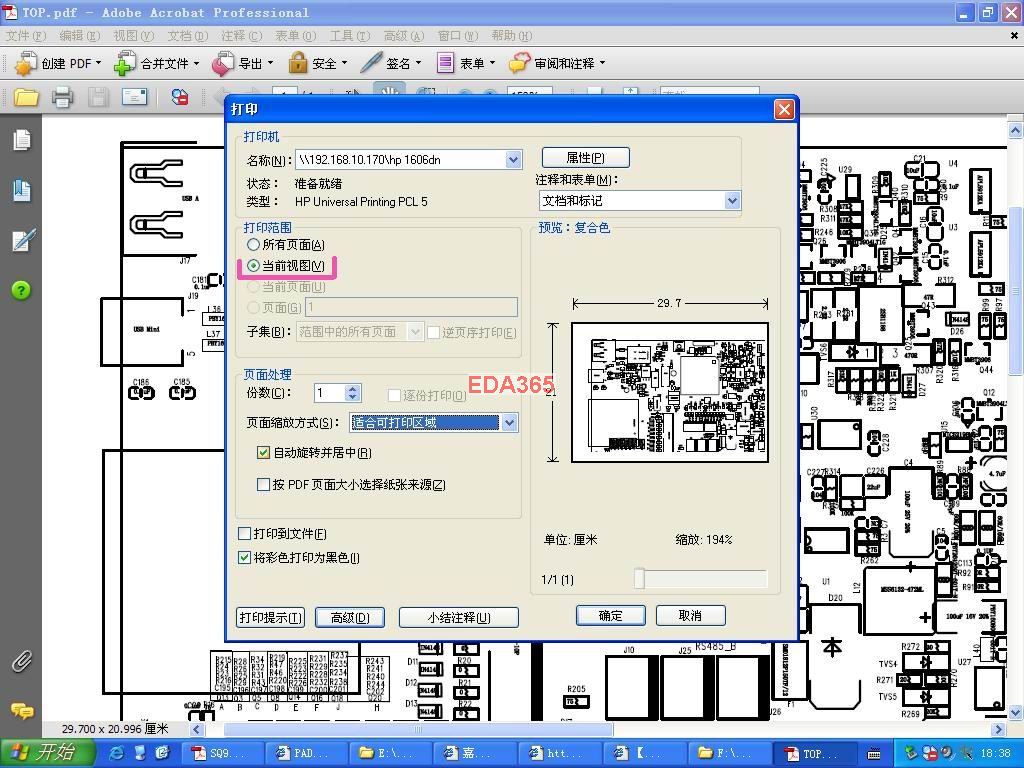
Task: Close the Print (打印) dialog
Action: (784, 109)
